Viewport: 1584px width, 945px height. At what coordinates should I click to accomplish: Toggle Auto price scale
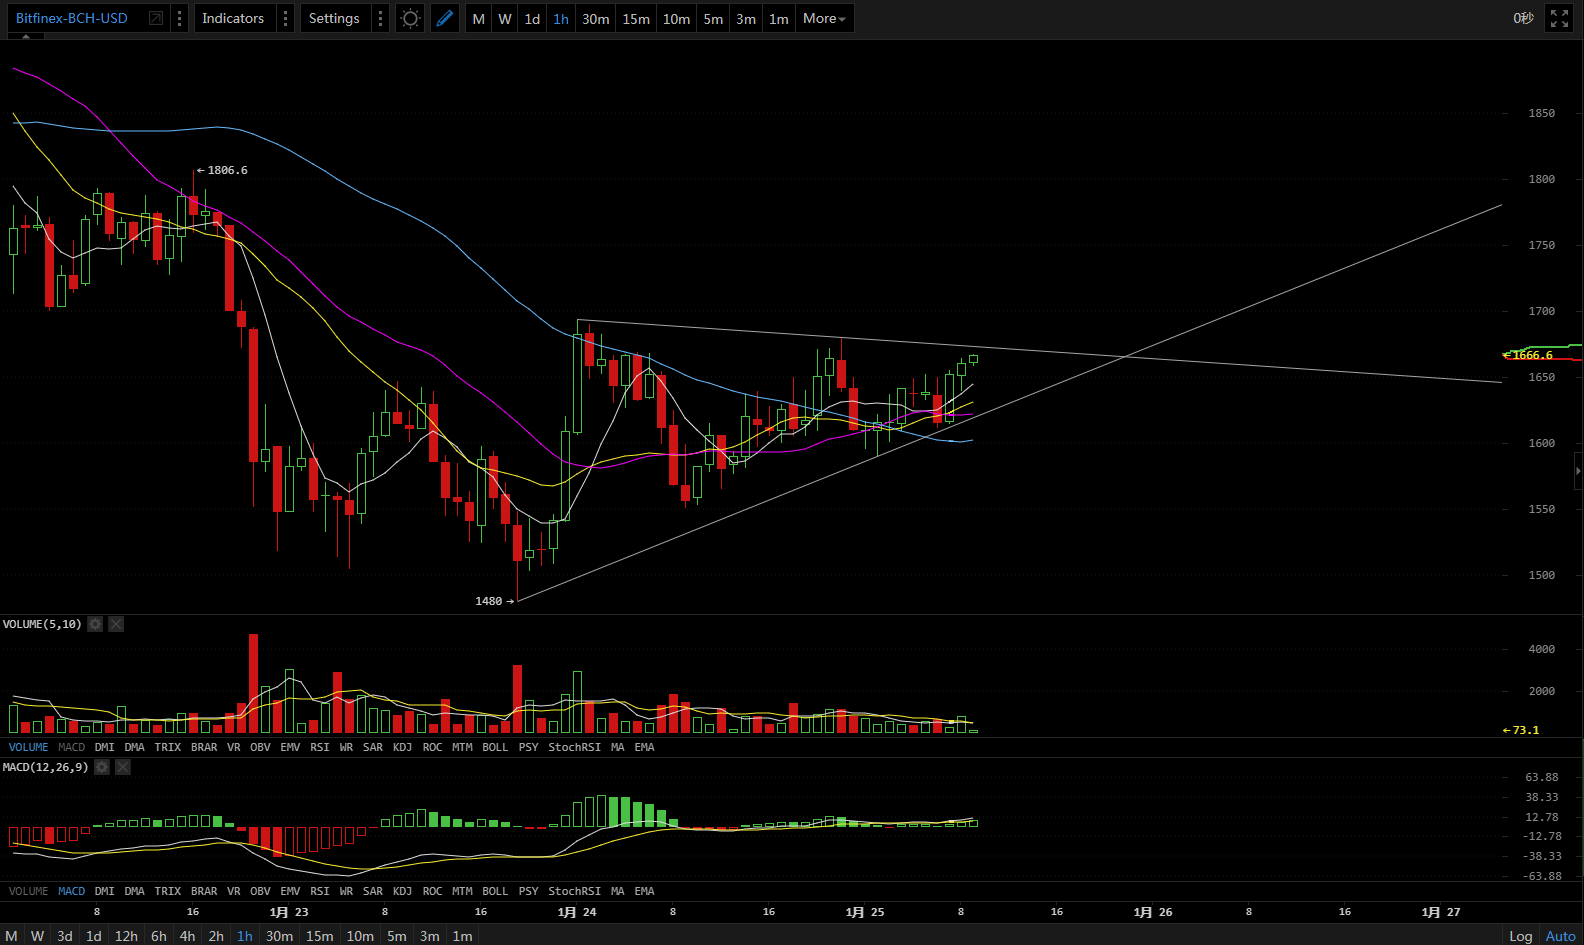click(1560, 936)
